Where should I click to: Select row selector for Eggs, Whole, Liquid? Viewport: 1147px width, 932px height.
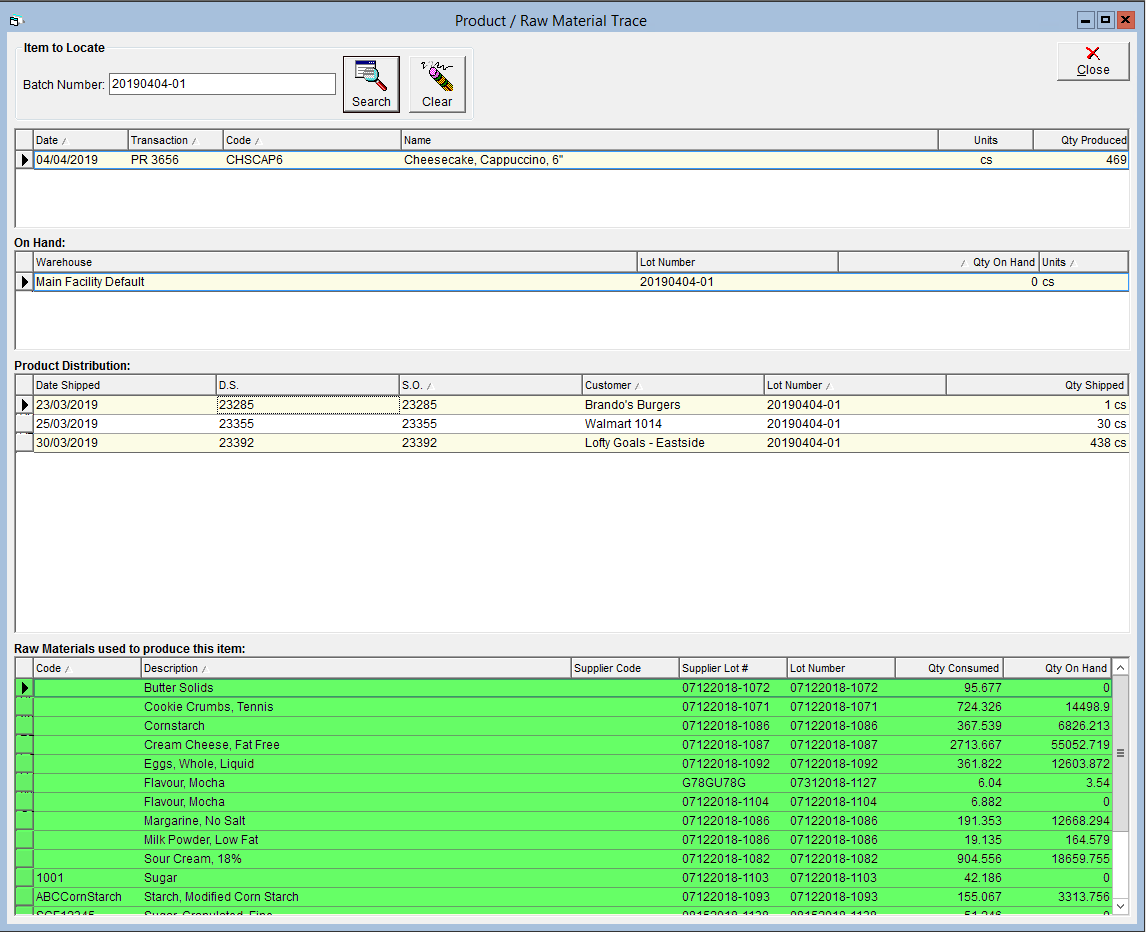click(x=24, y=764)
